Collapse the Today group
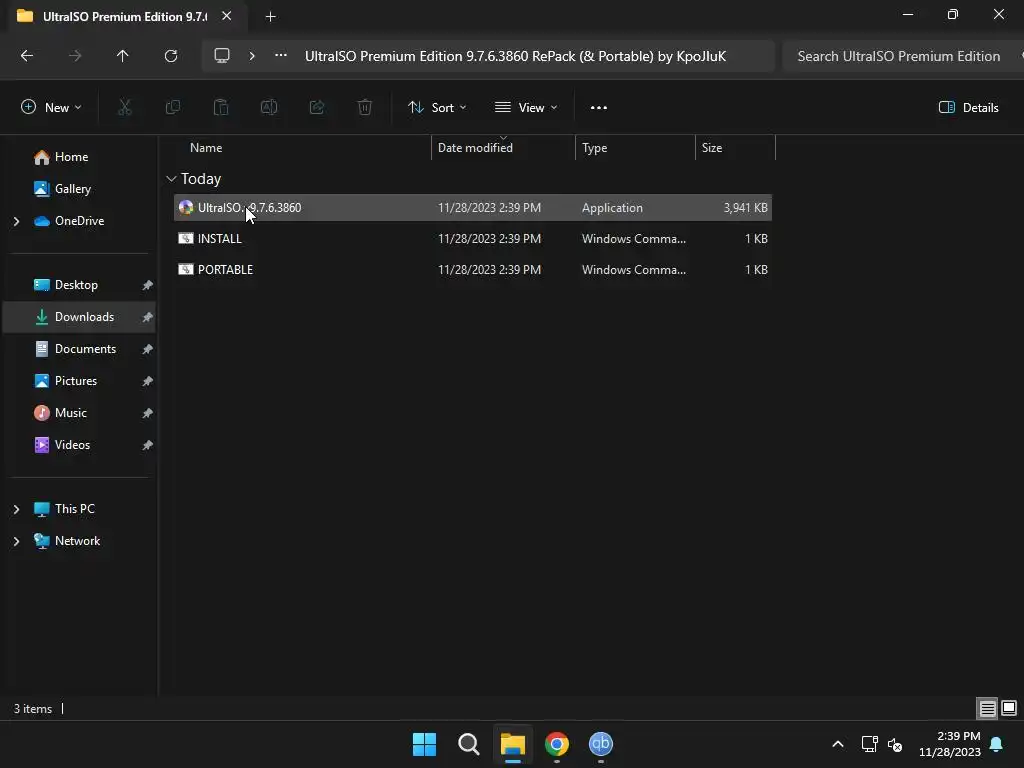This screenshot has height=768, width=1024. [x=172, y=179]
